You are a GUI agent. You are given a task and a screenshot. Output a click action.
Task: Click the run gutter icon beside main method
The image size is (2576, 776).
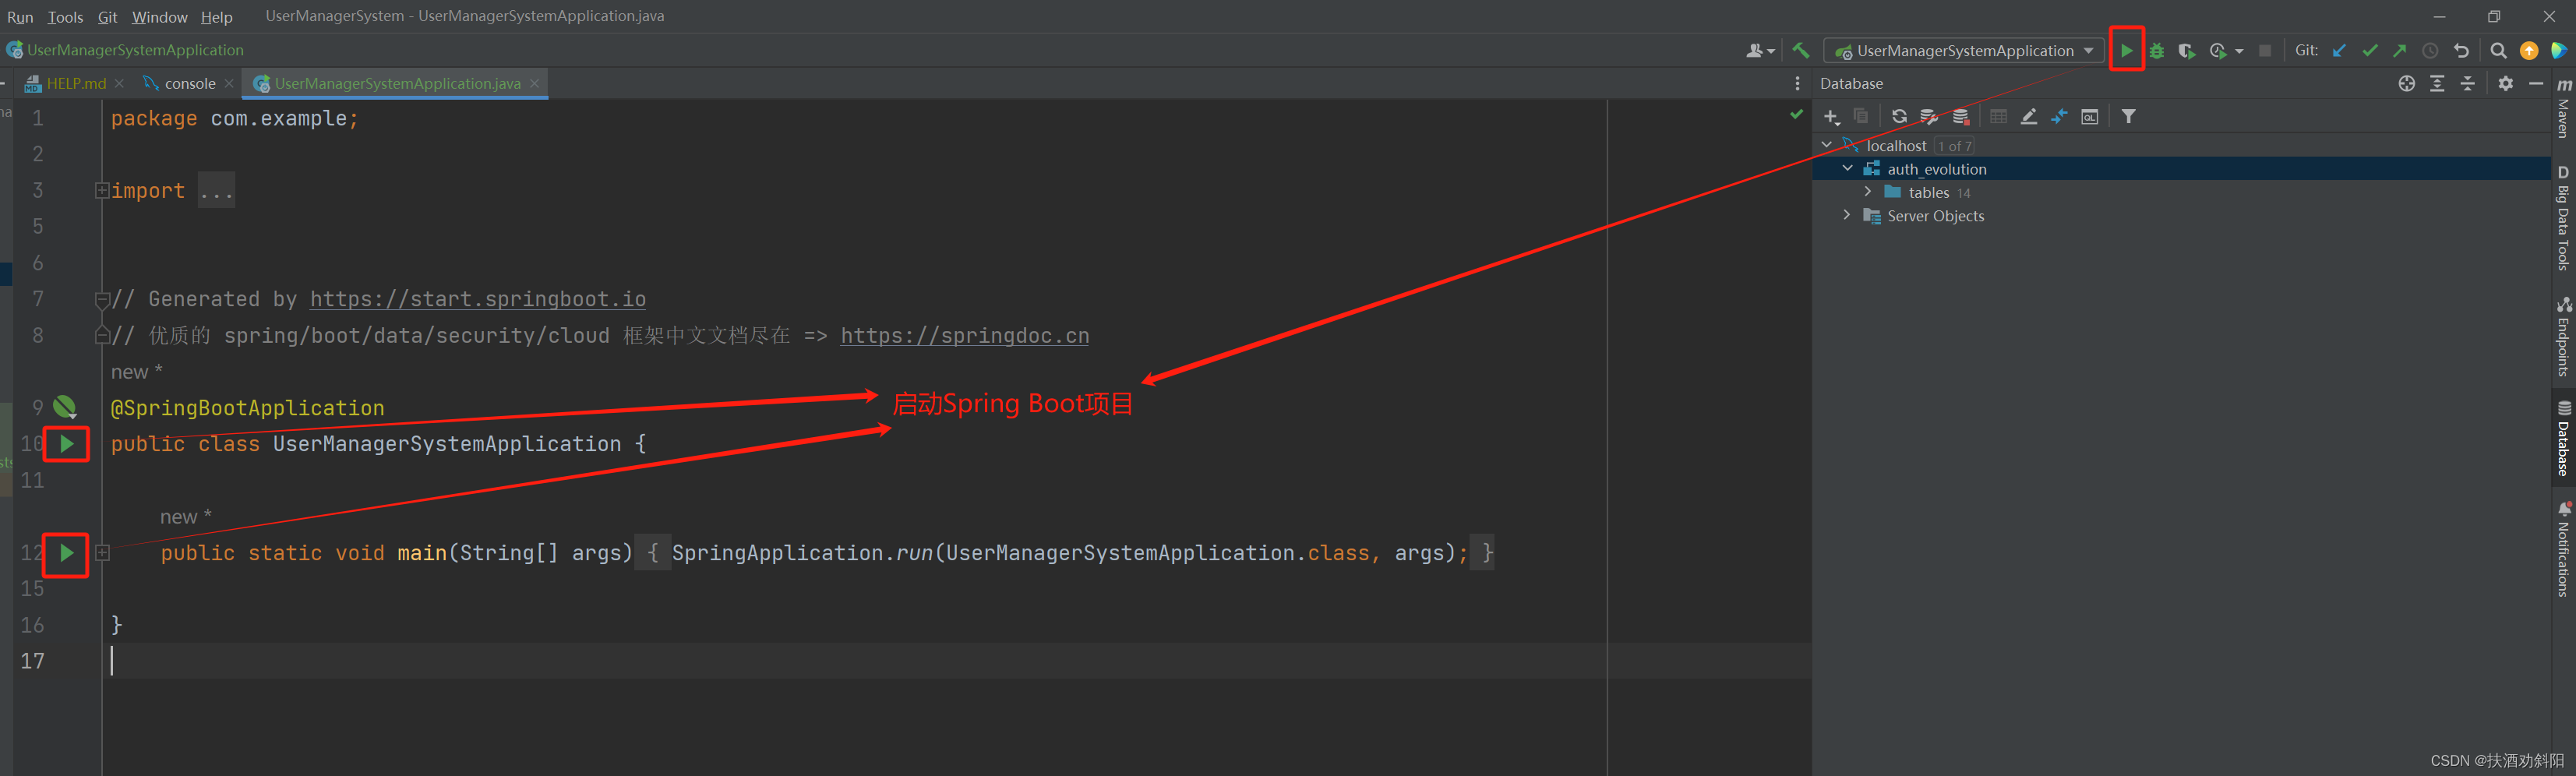coord(67,553)
